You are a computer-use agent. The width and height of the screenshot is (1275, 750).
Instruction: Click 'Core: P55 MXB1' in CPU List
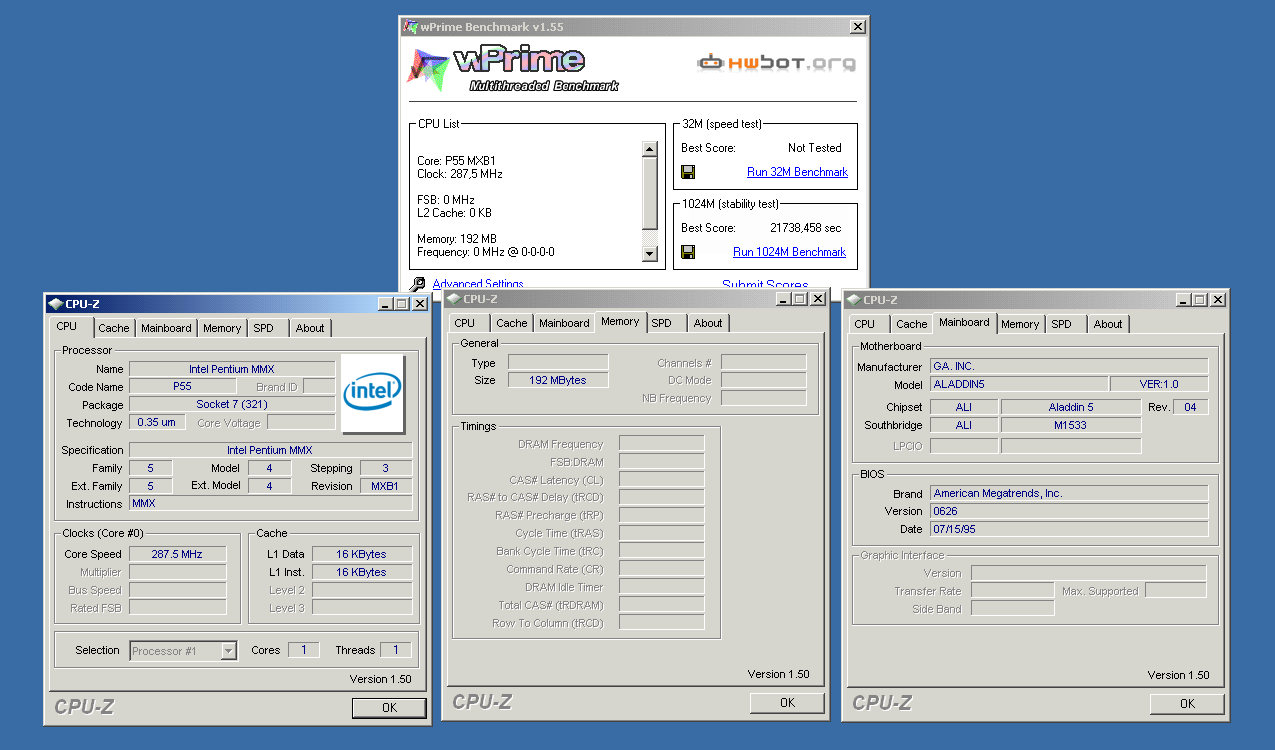click(x=457, y=161)
